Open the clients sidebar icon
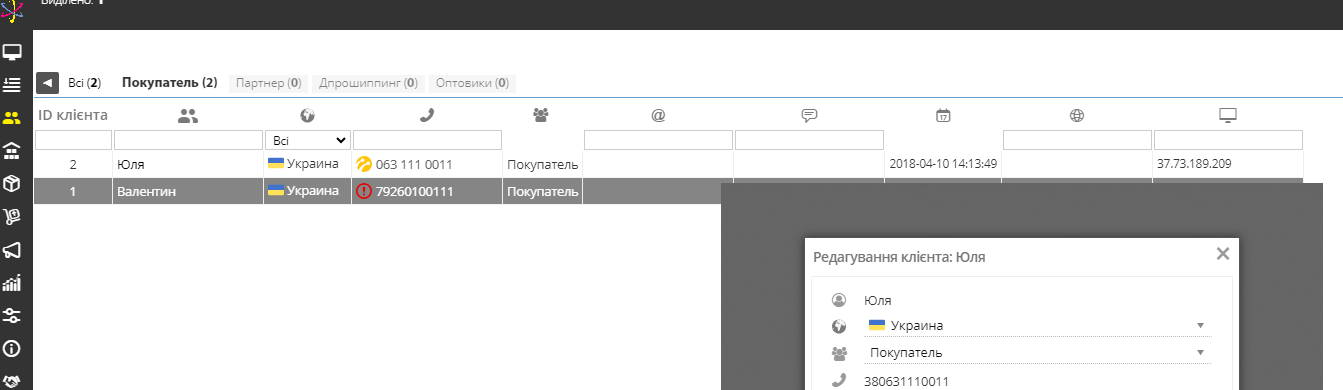Image resolution: width=1343 pixels, height=390 pixels. pyautogui.click(x=12, y=118)
